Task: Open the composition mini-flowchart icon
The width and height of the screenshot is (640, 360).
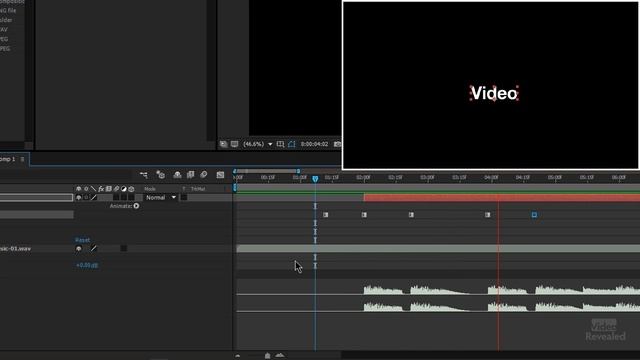Action: pyautogui.click(x=144, y=175)
